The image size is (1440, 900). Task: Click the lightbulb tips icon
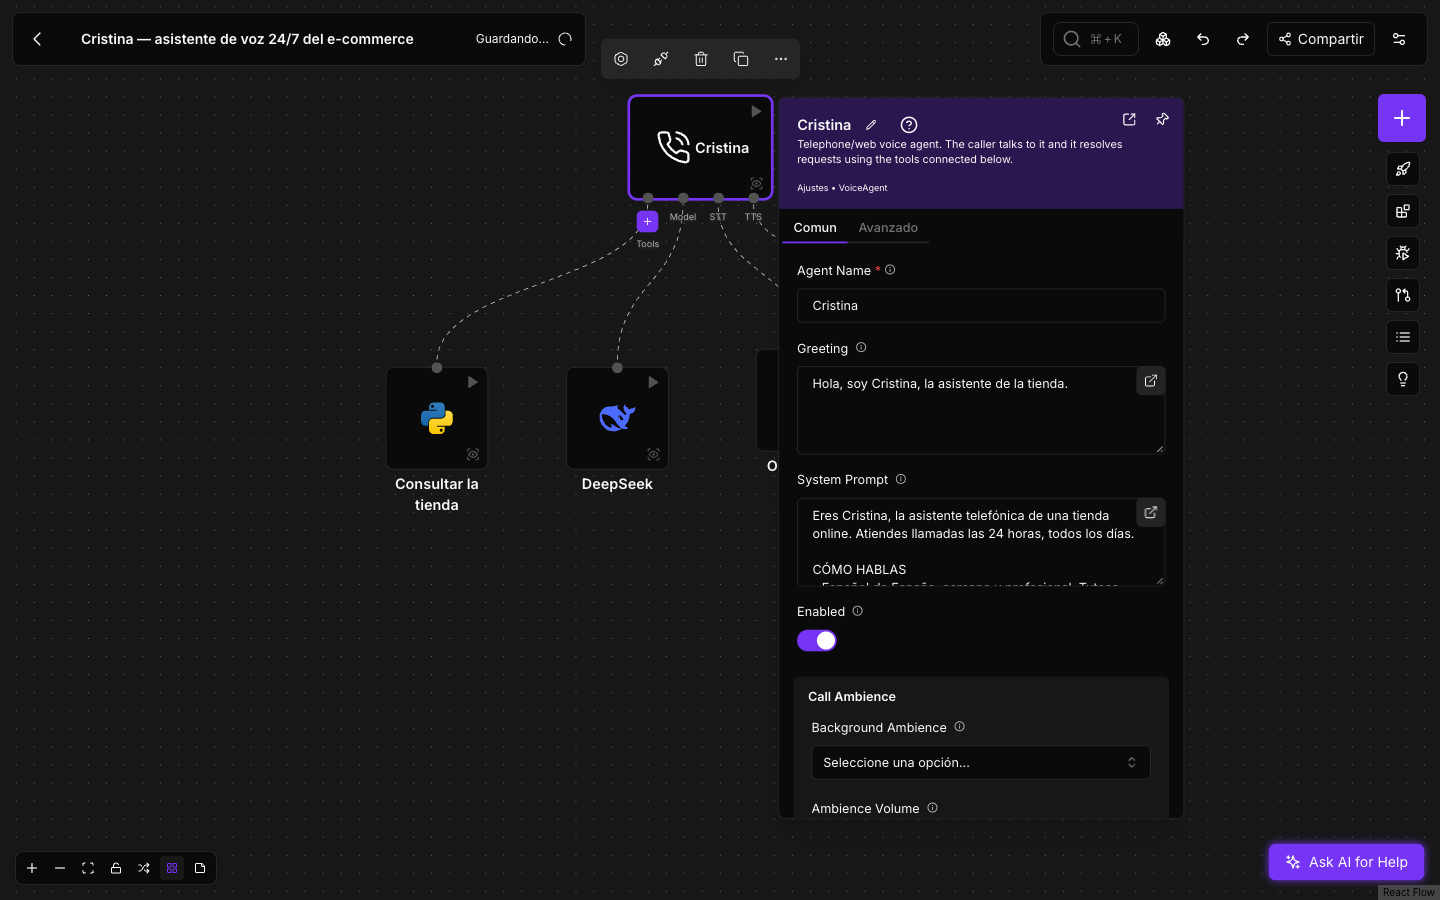tap(1403, 379)
